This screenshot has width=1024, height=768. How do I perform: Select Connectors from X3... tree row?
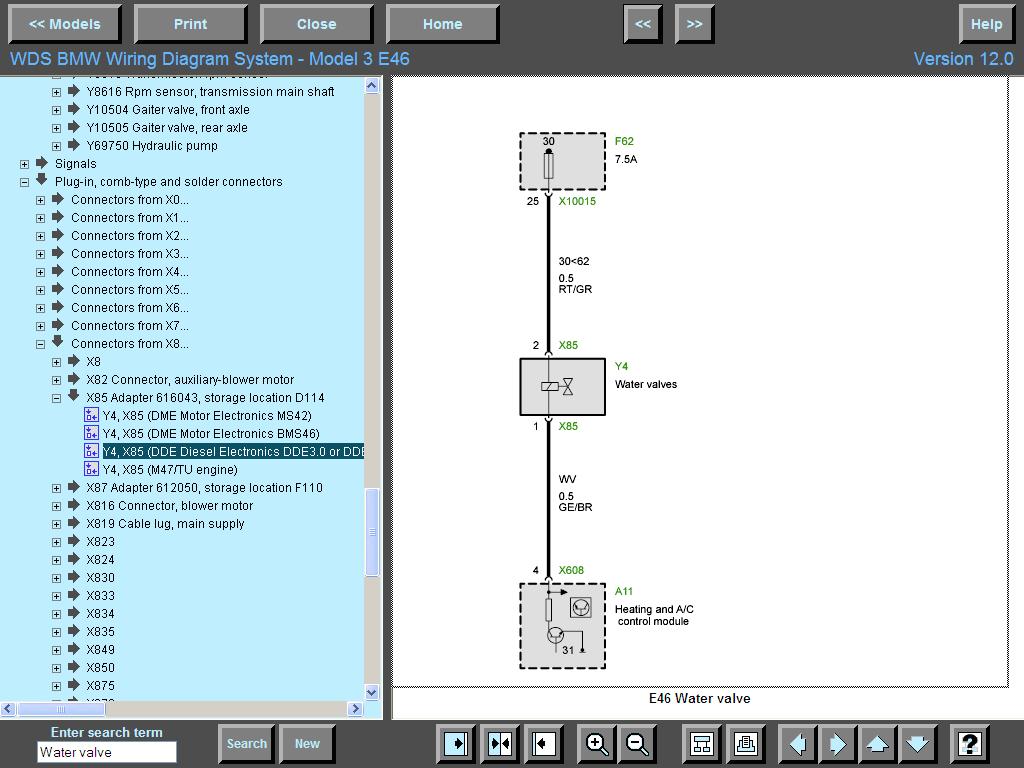pos(129,253)
